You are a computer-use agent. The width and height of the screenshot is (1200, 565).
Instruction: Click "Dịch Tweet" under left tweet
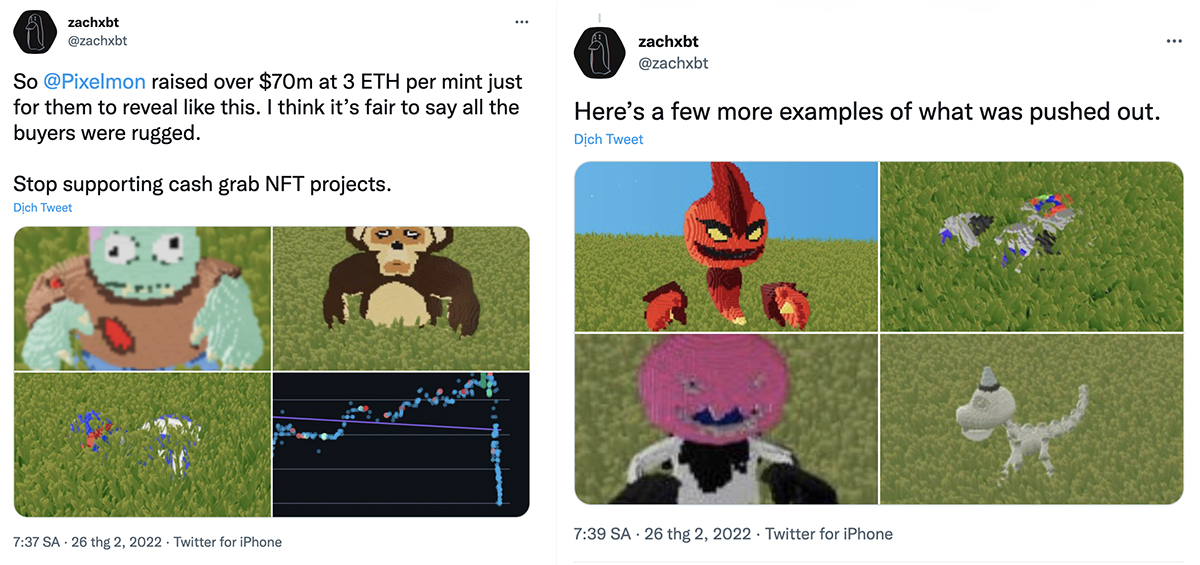point(43,208)
